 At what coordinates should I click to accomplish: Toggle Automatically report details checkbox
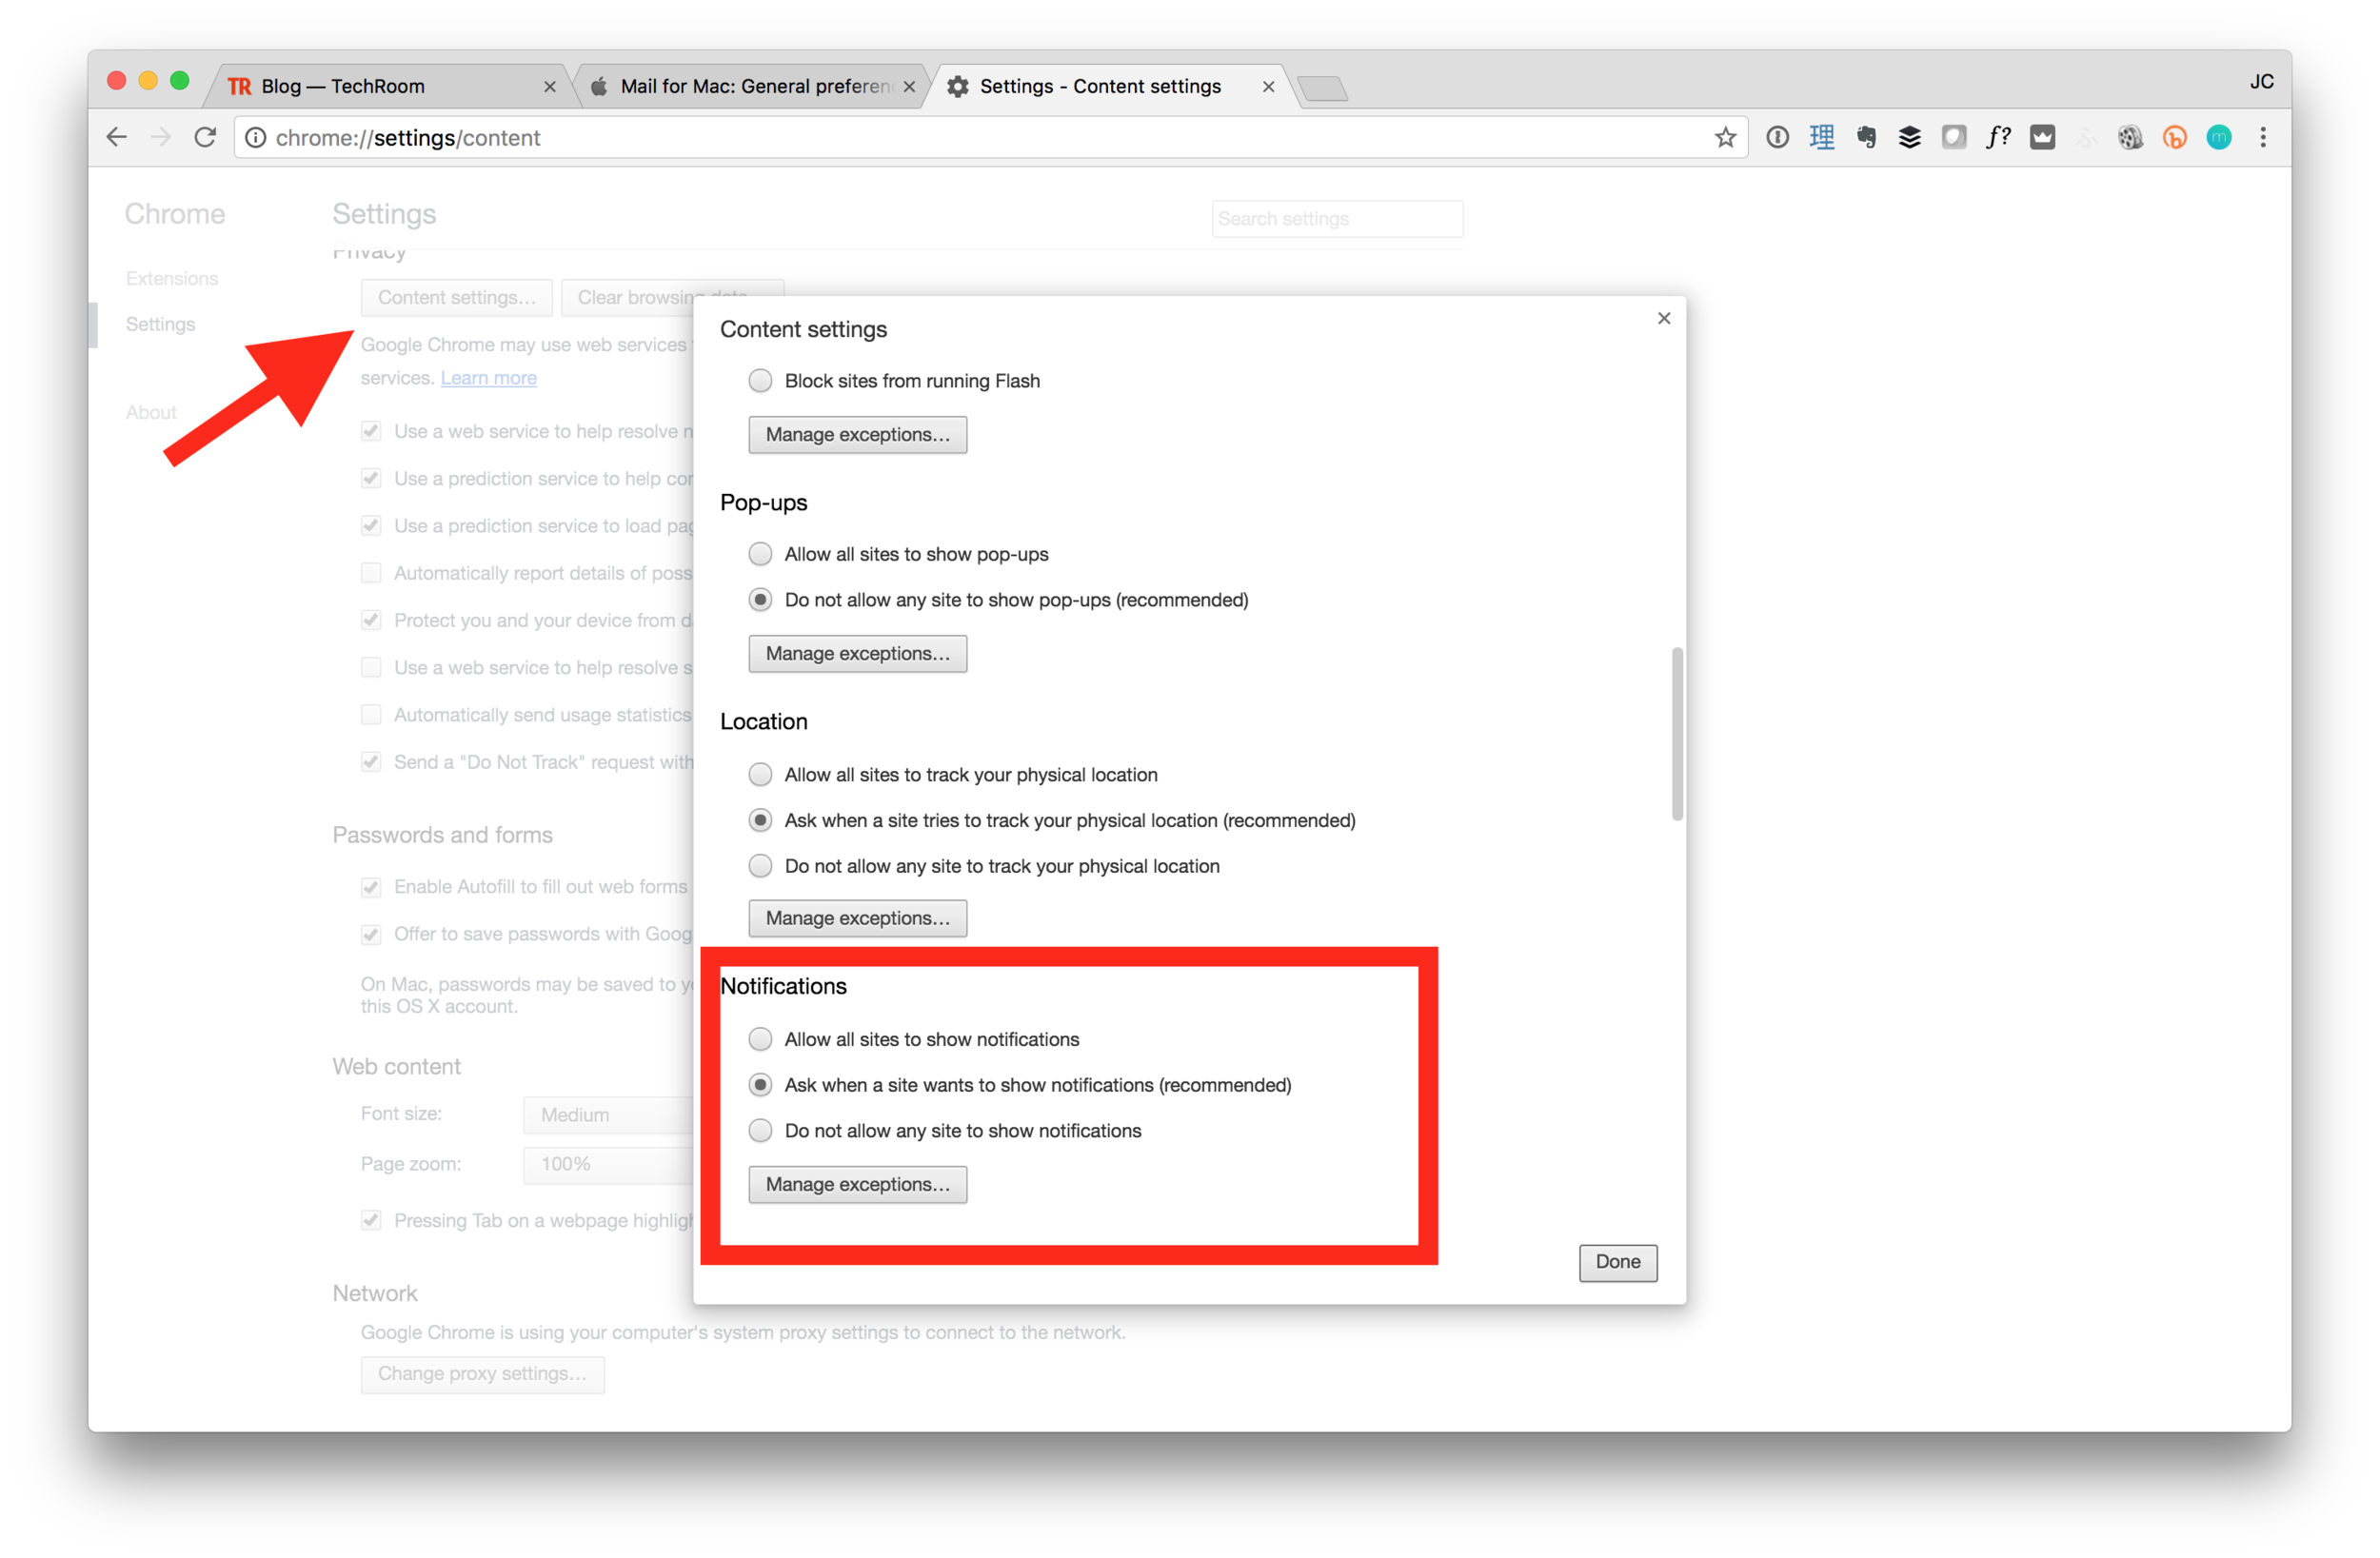[371, 573]
